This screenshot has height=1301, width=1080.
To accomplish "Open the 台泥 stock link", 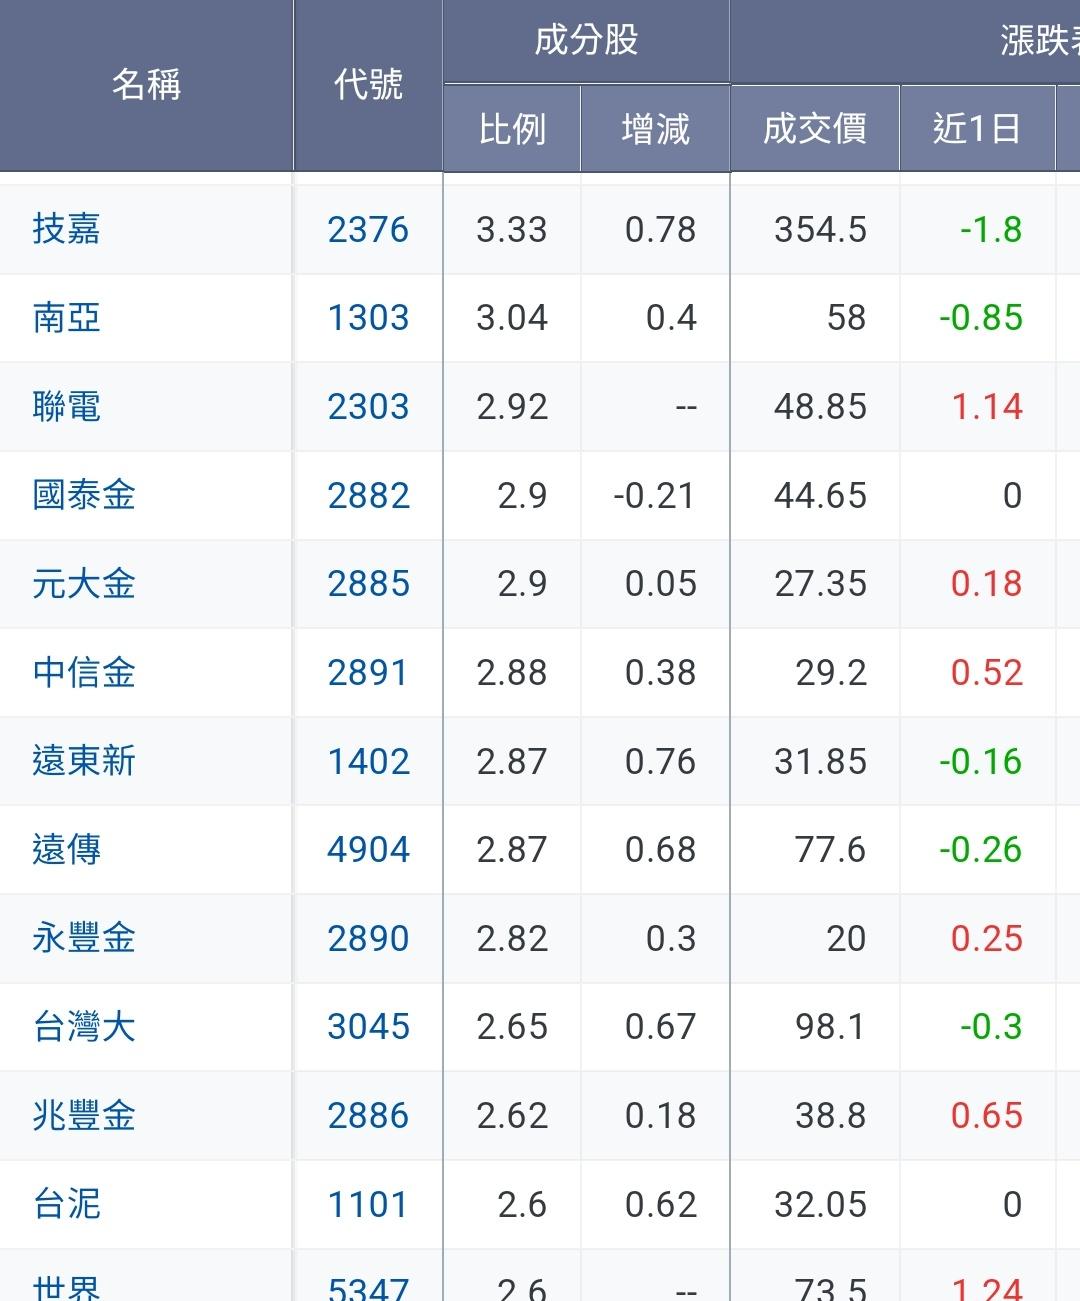I will point(66,1204).
